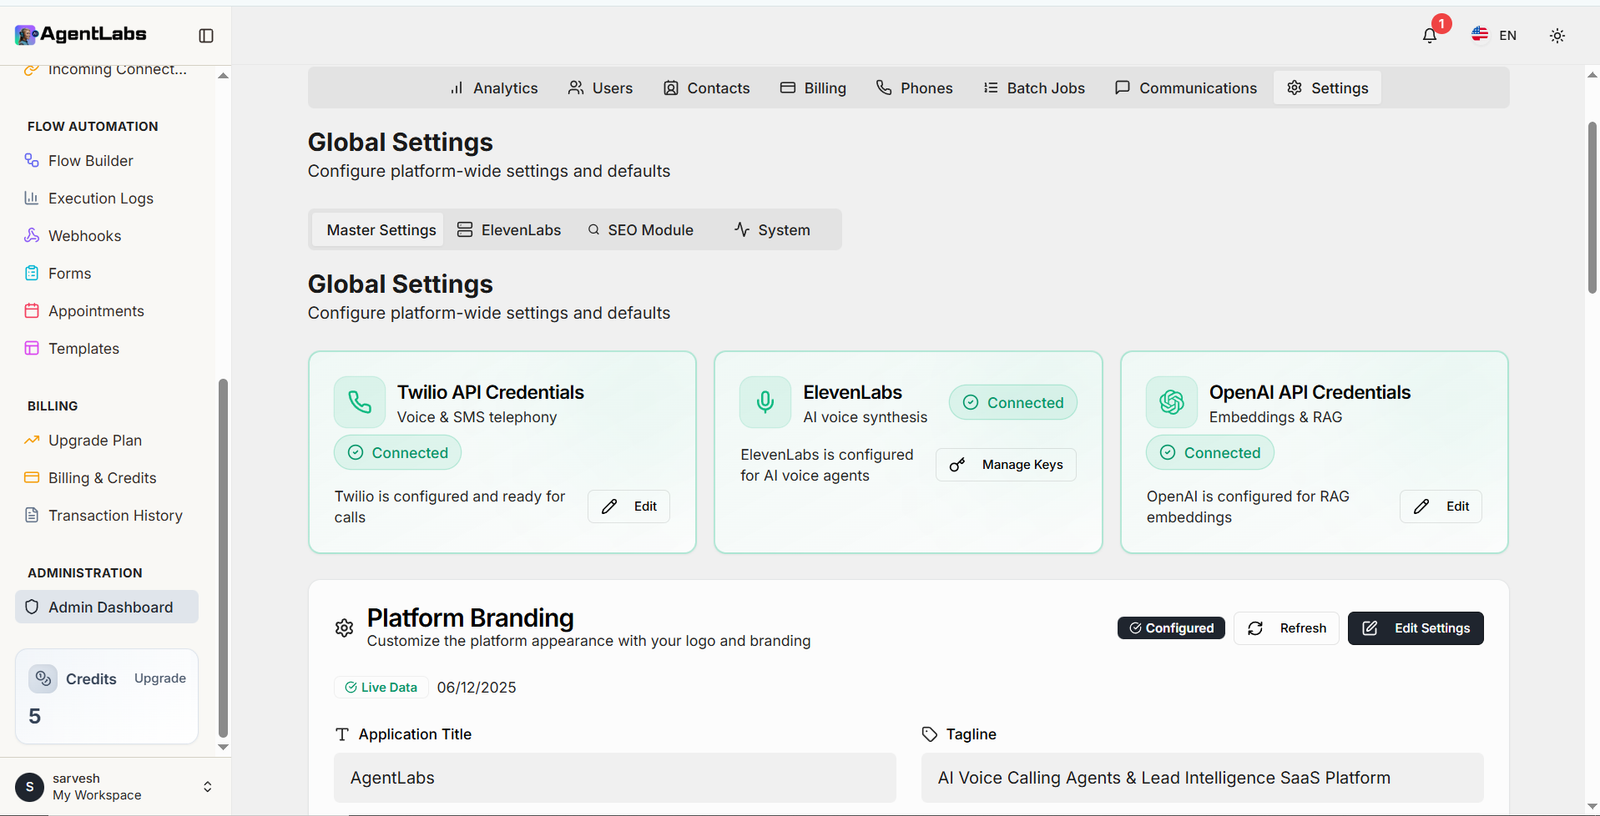Click the Application Title text icon
This screenshot has width=1600, height=816.
click(x=342, y=734)
